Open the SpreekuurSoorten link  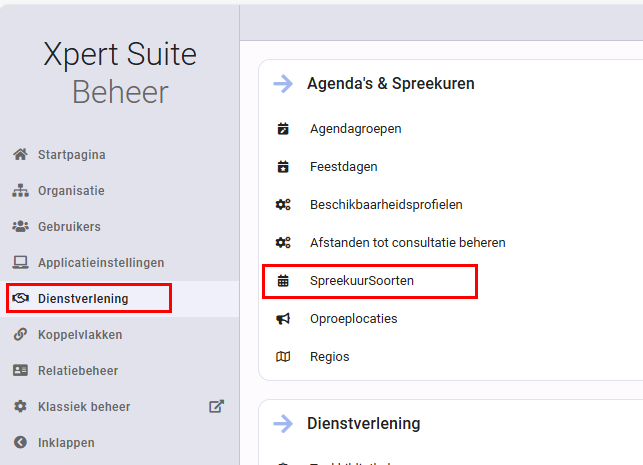(x=362, y=281)
